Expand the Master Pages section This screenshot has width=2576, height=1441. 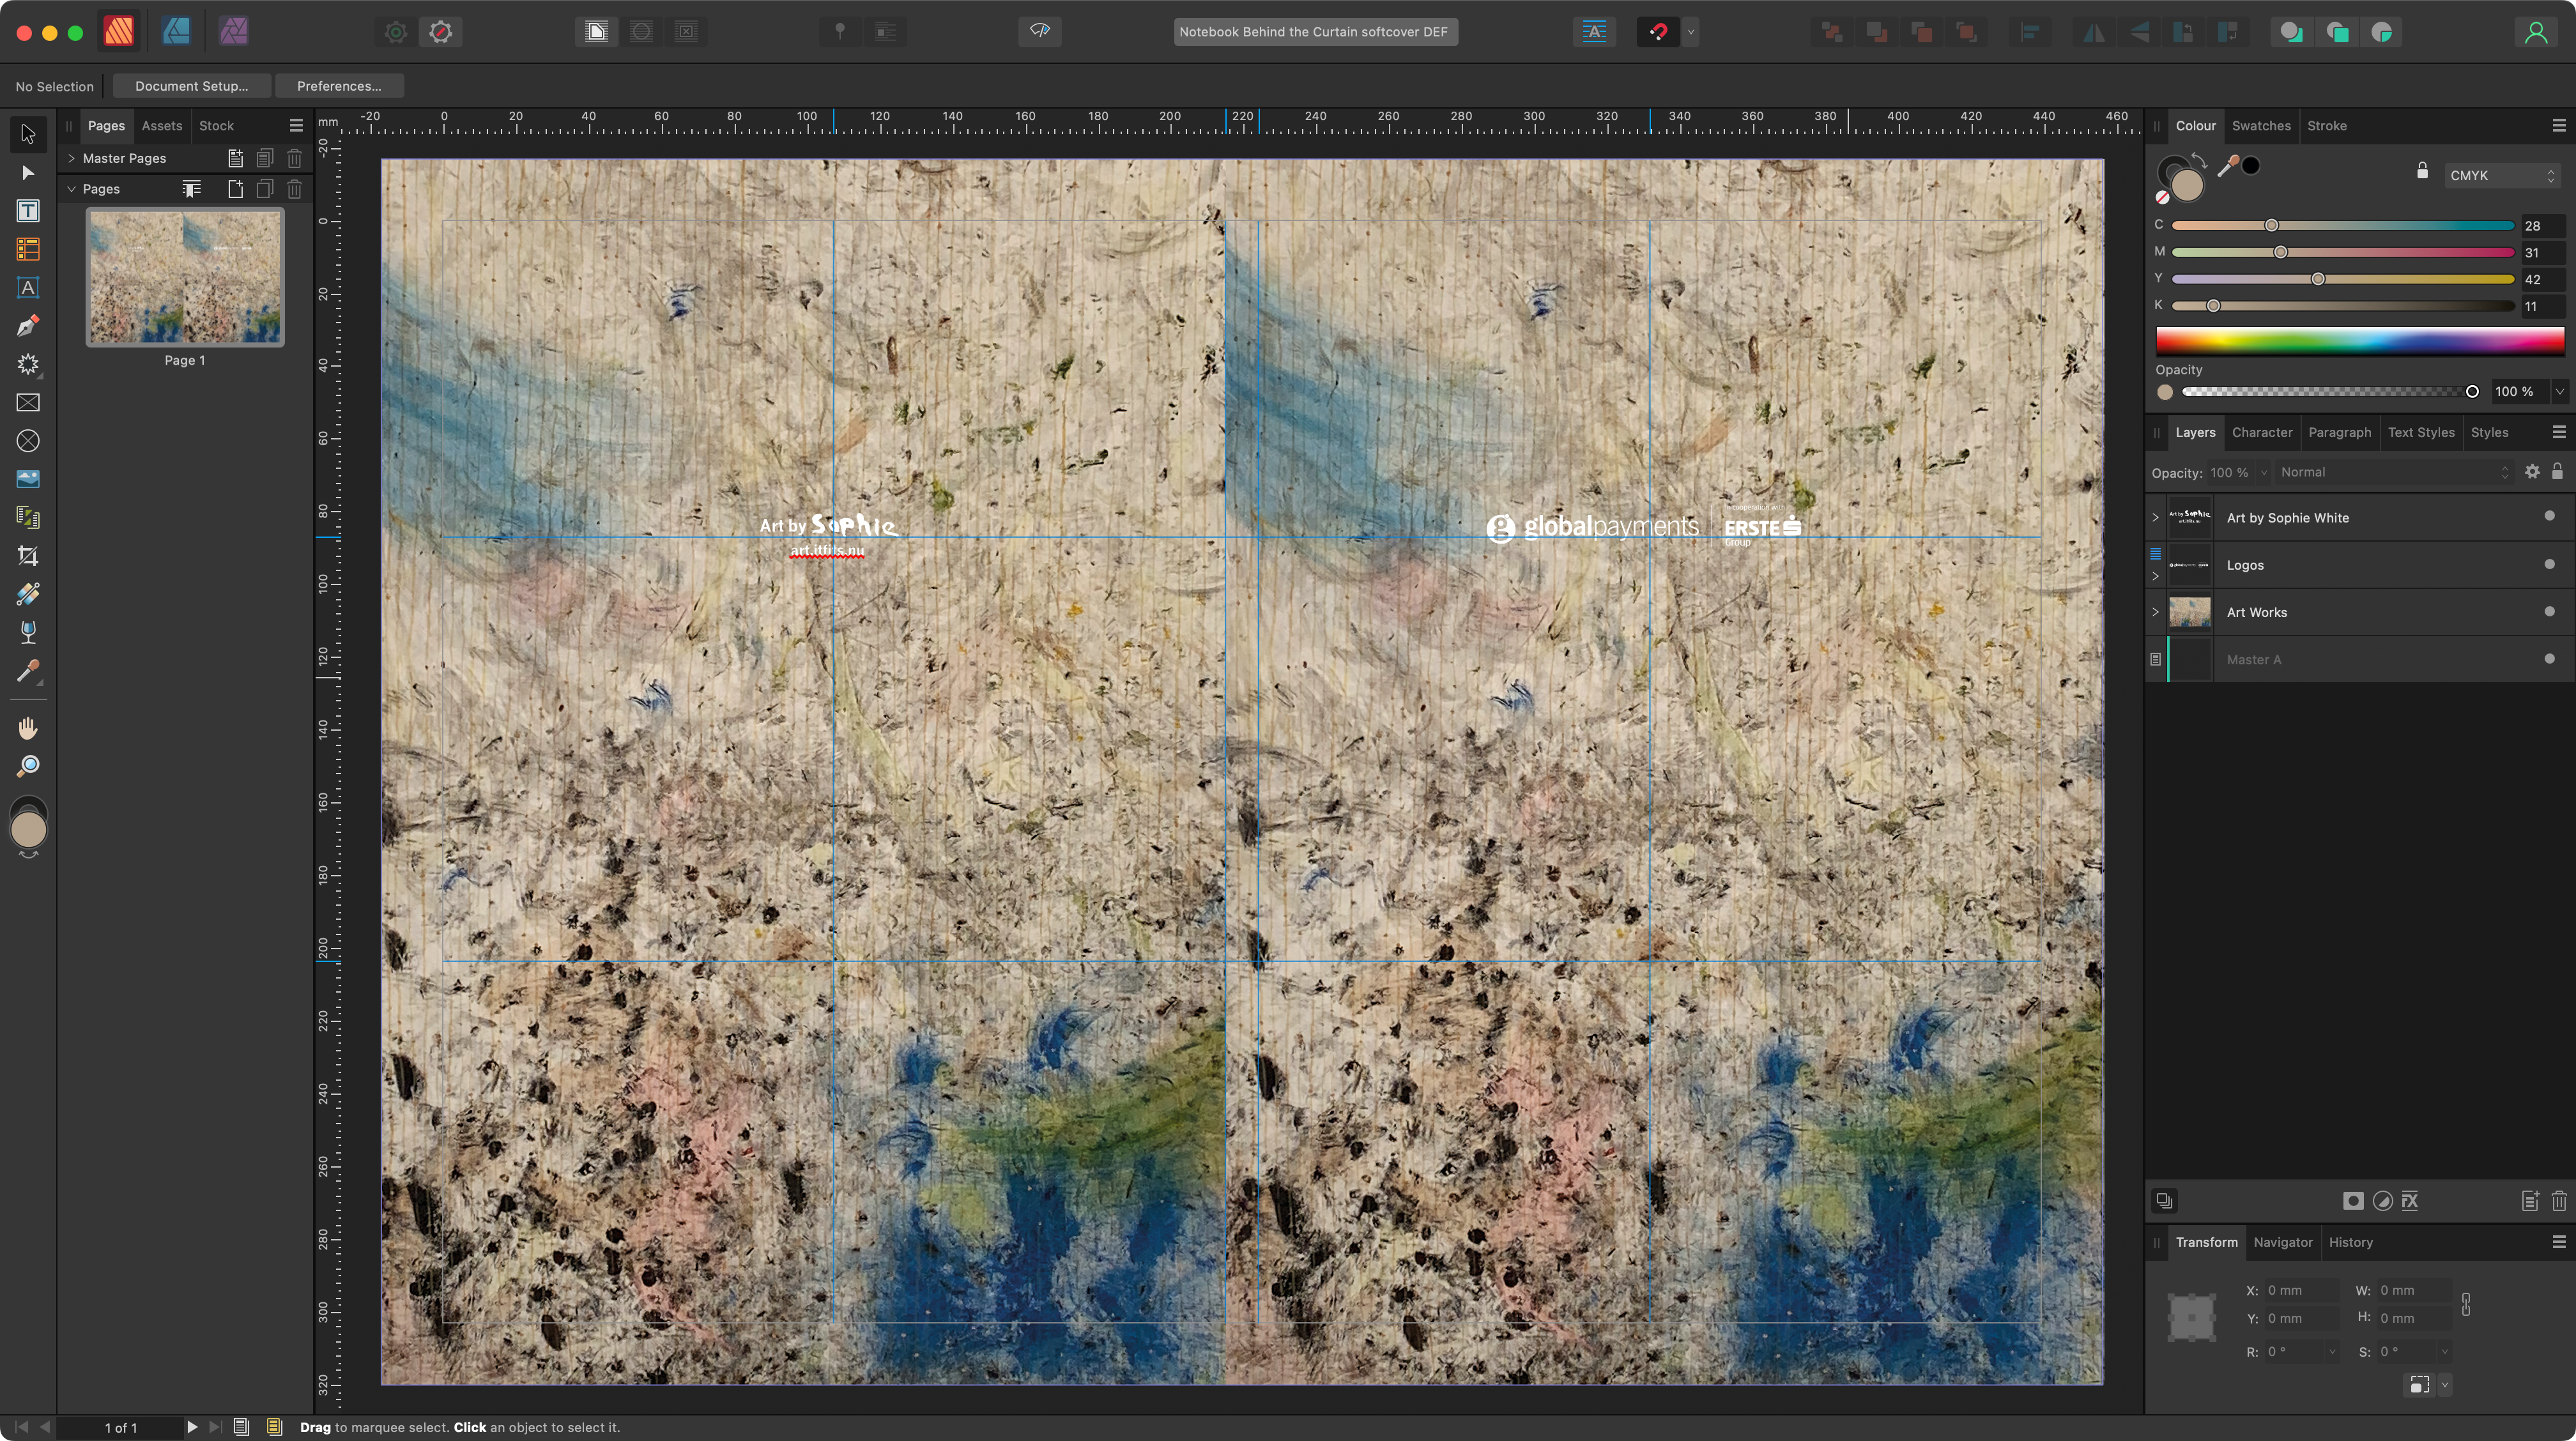pos(71,158)
